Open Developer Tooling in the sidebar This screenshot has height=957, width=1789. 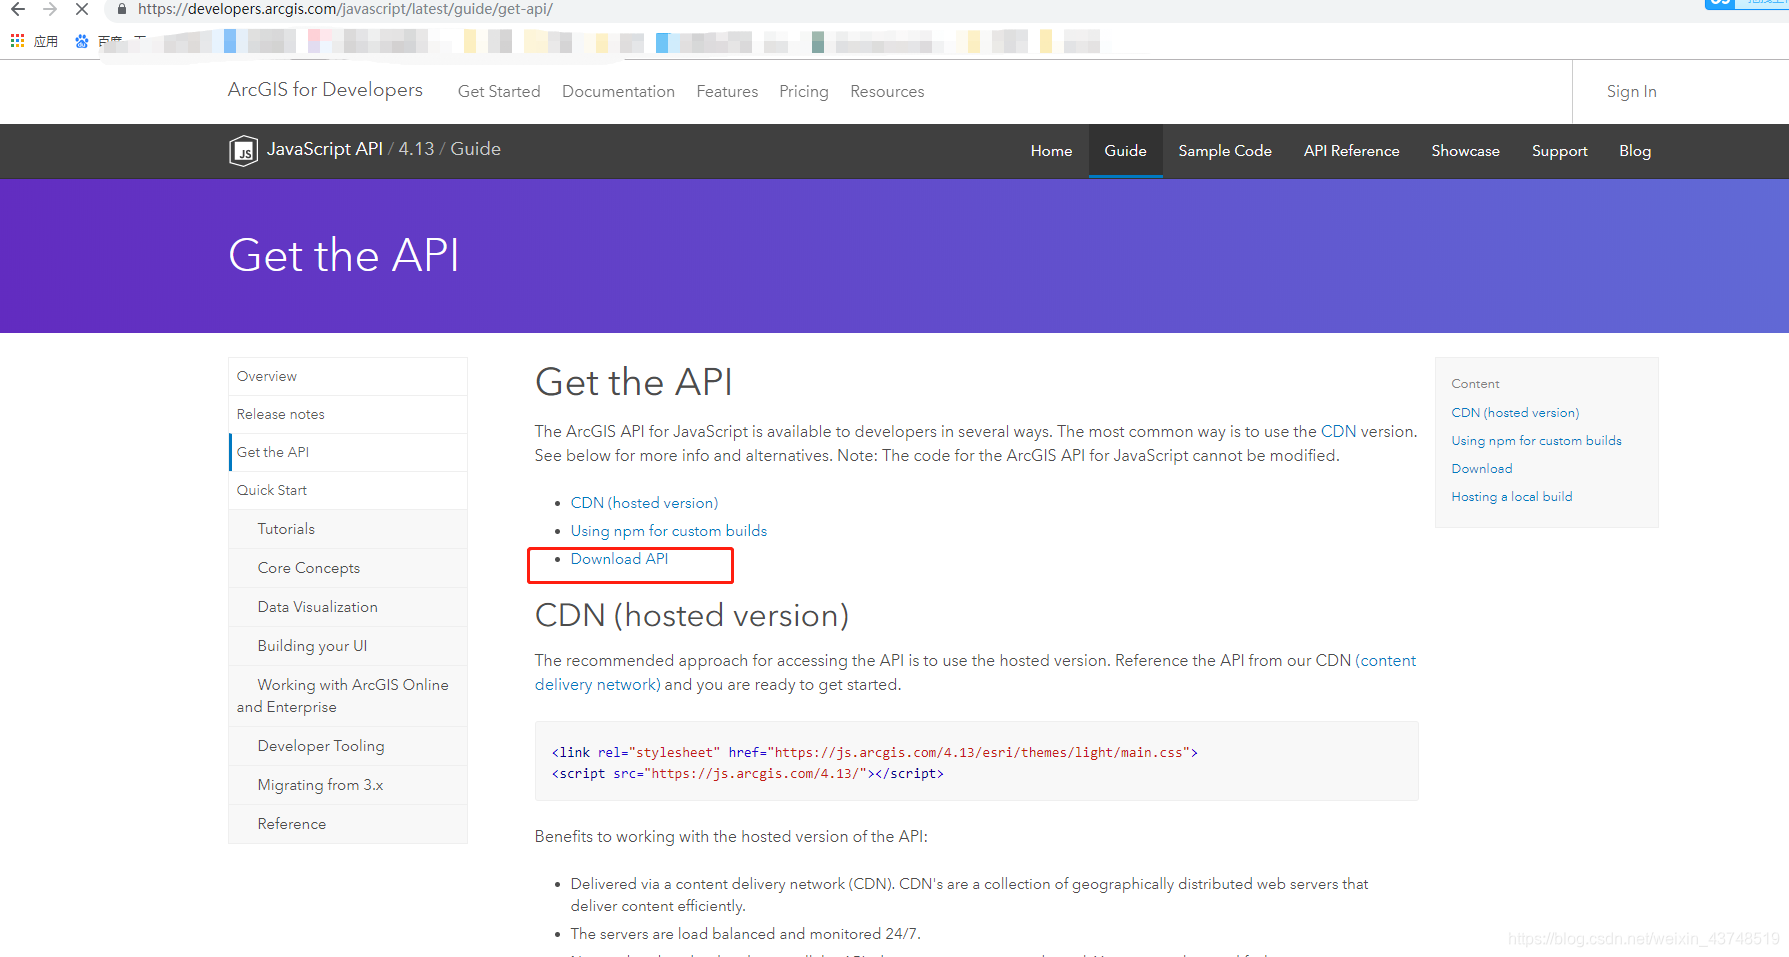click(348, 746)
